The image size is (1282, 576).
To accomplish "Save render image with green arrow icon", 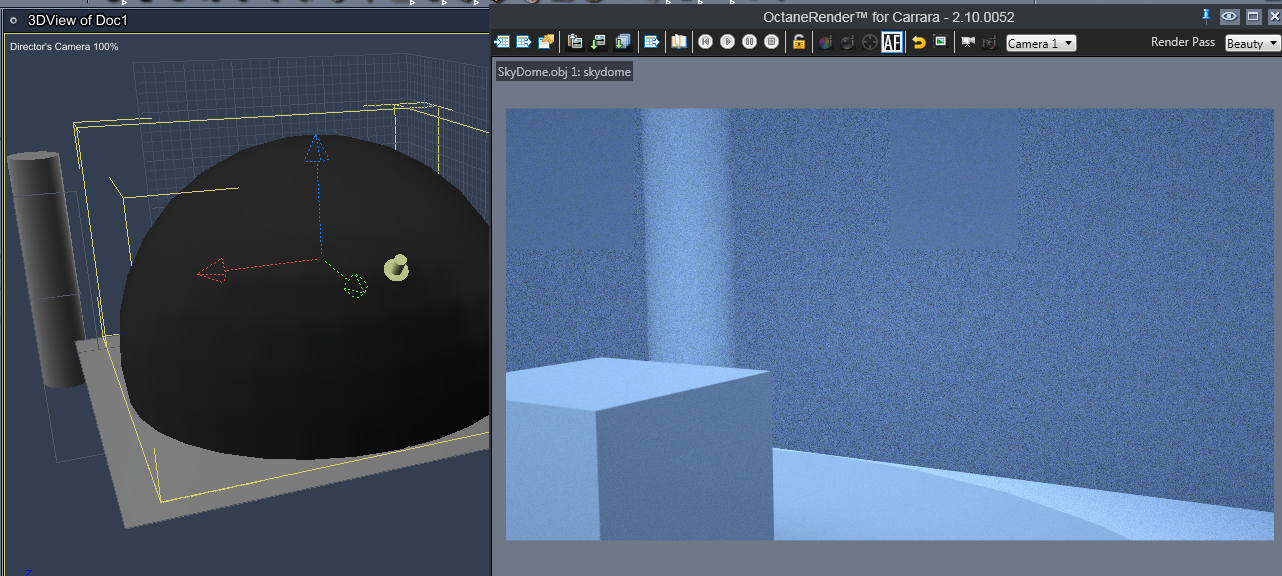I will 599,42.
